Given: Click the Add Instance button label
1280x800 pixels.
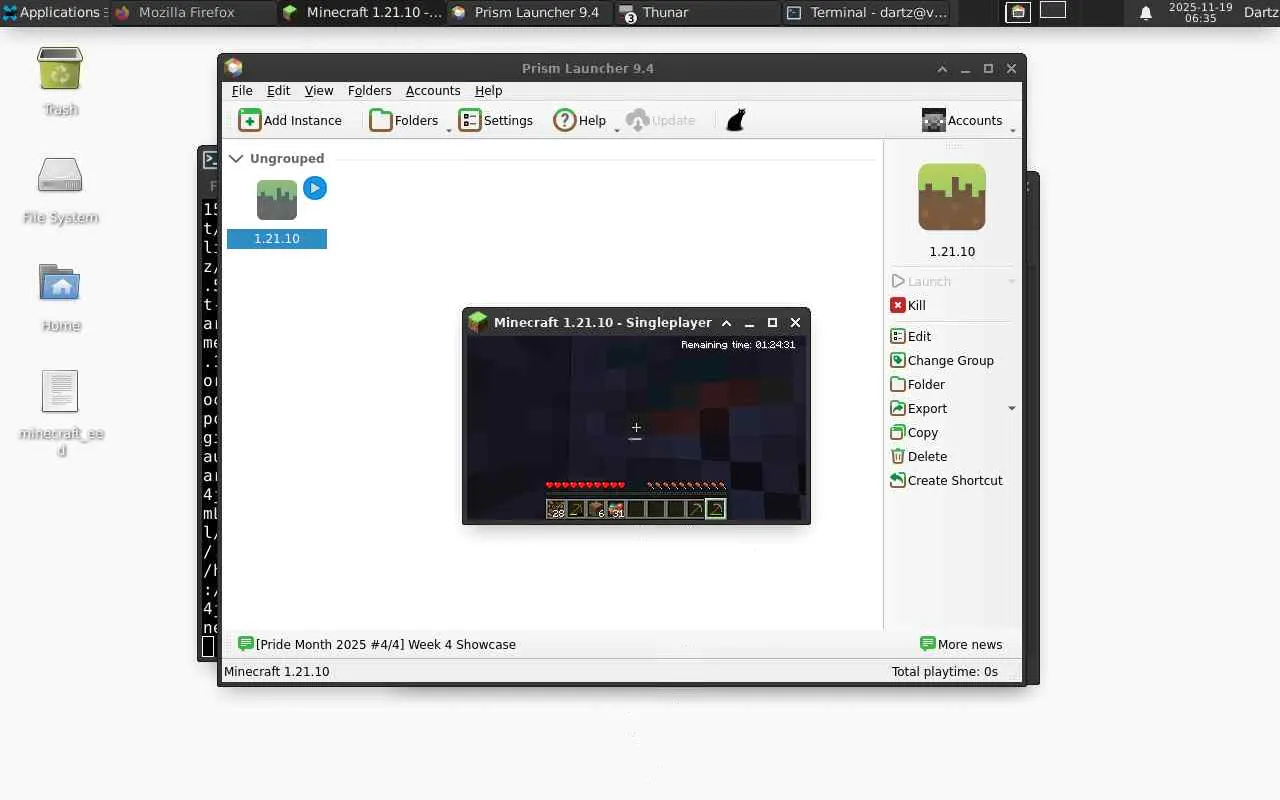Looking at the screenshot, I should 303,120.
